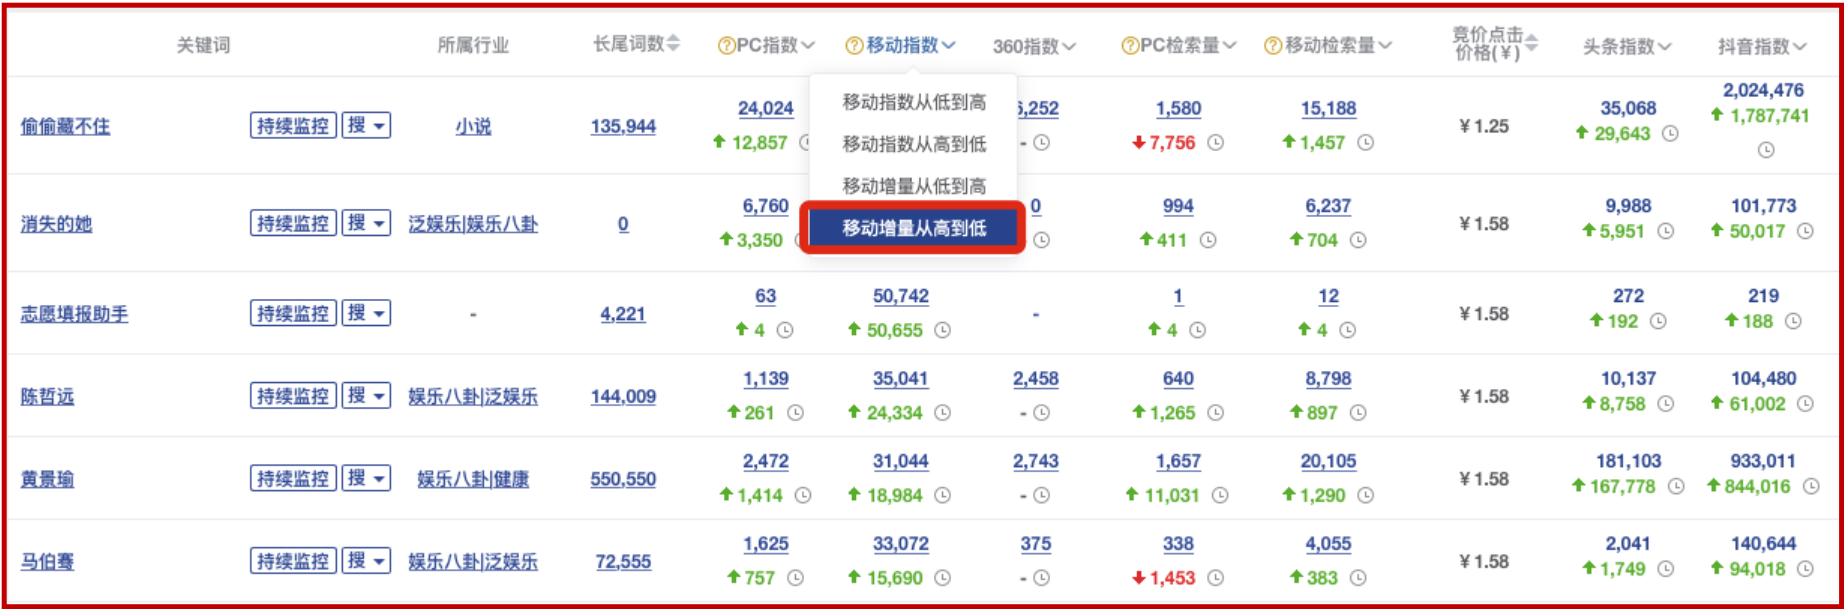
Task: Open keyword link 陈哲远
Action: 47,397
